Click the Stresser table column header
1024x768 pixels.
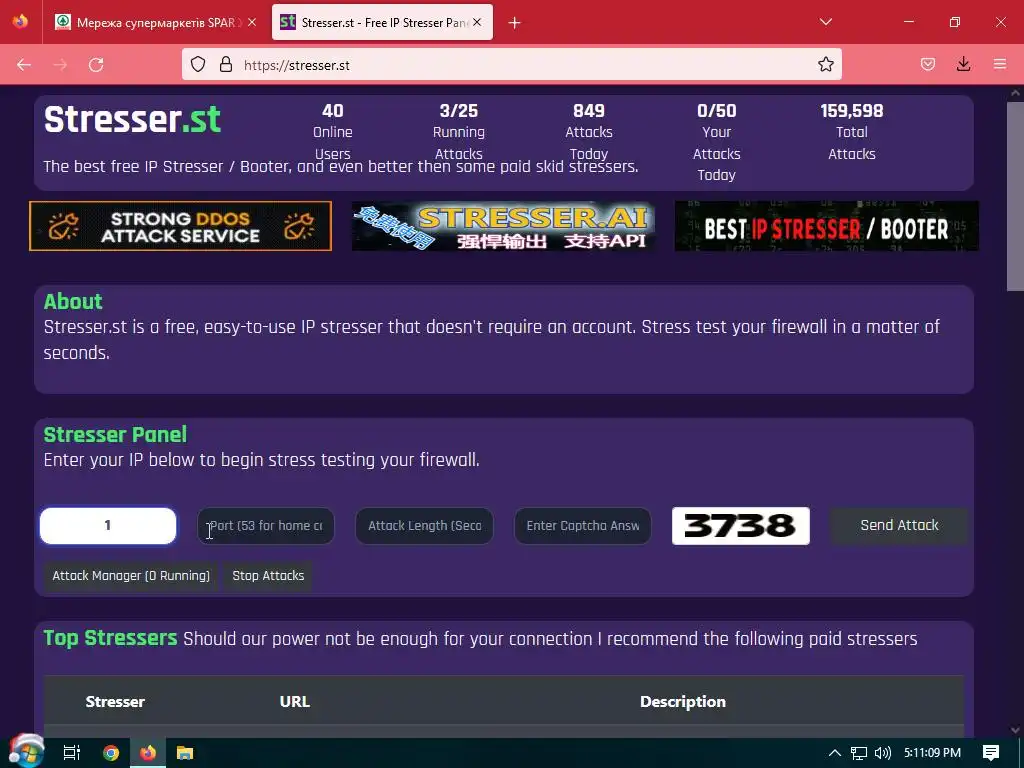click(115, 701)
